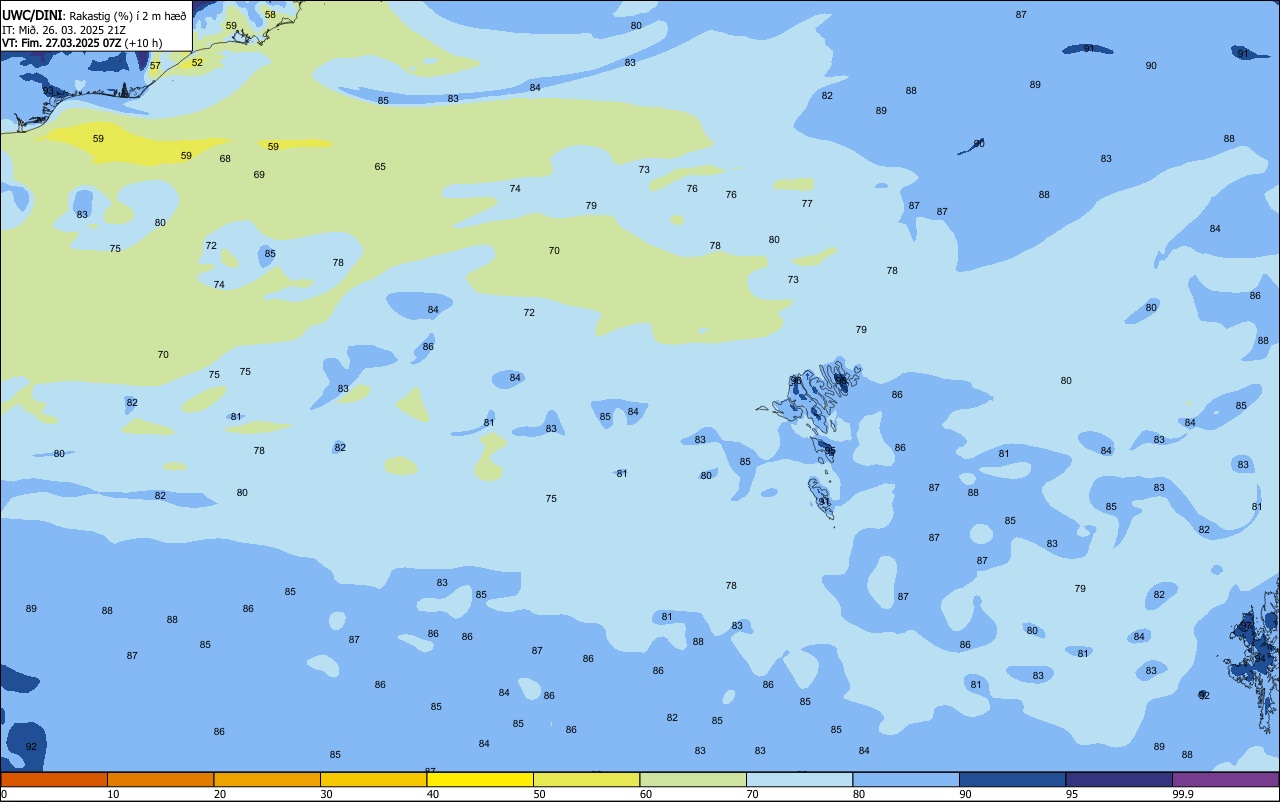Image resolution: width=1280 pixels, height=802 pixels.
Task: Select the 57 humidity value near the coast
Action: tap(155, 66)
